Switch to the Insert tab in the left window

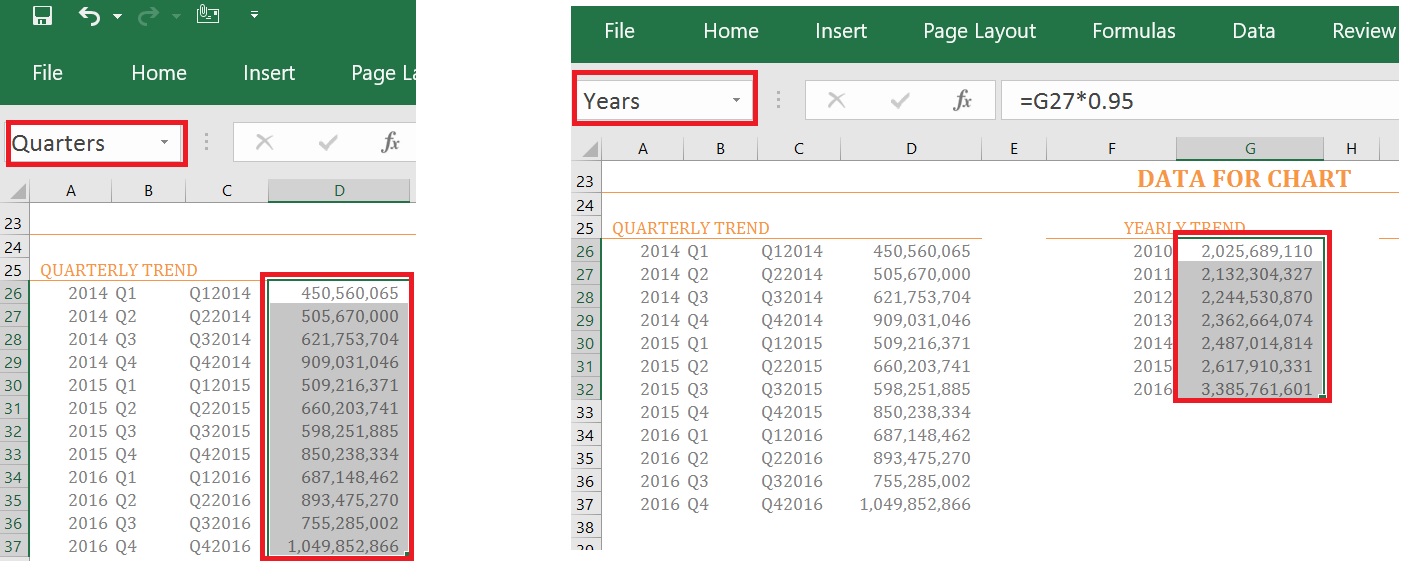click(x=269, y=73)
